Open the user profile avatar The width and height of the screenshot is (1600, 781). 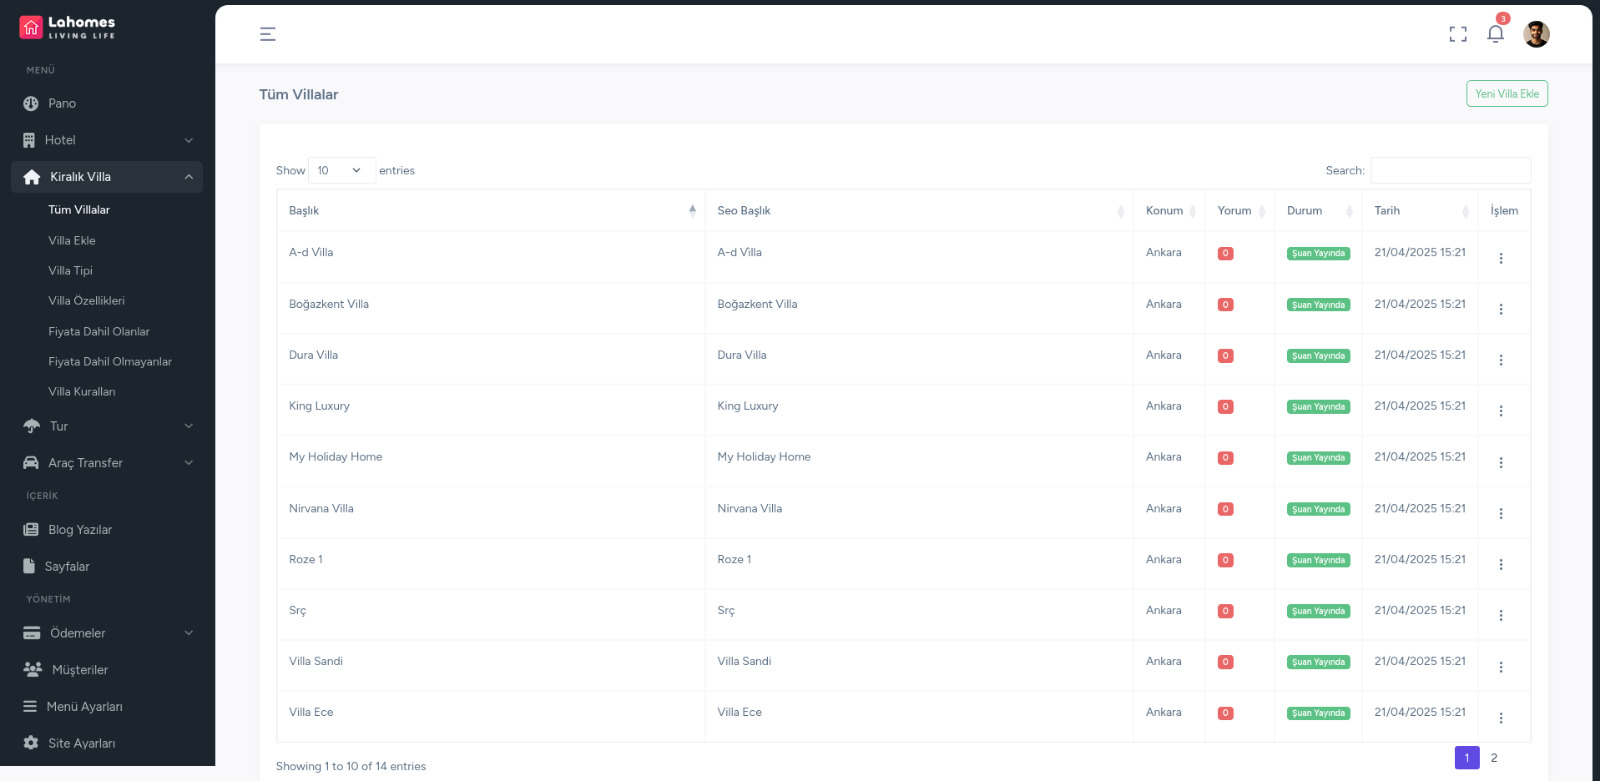1536,34
